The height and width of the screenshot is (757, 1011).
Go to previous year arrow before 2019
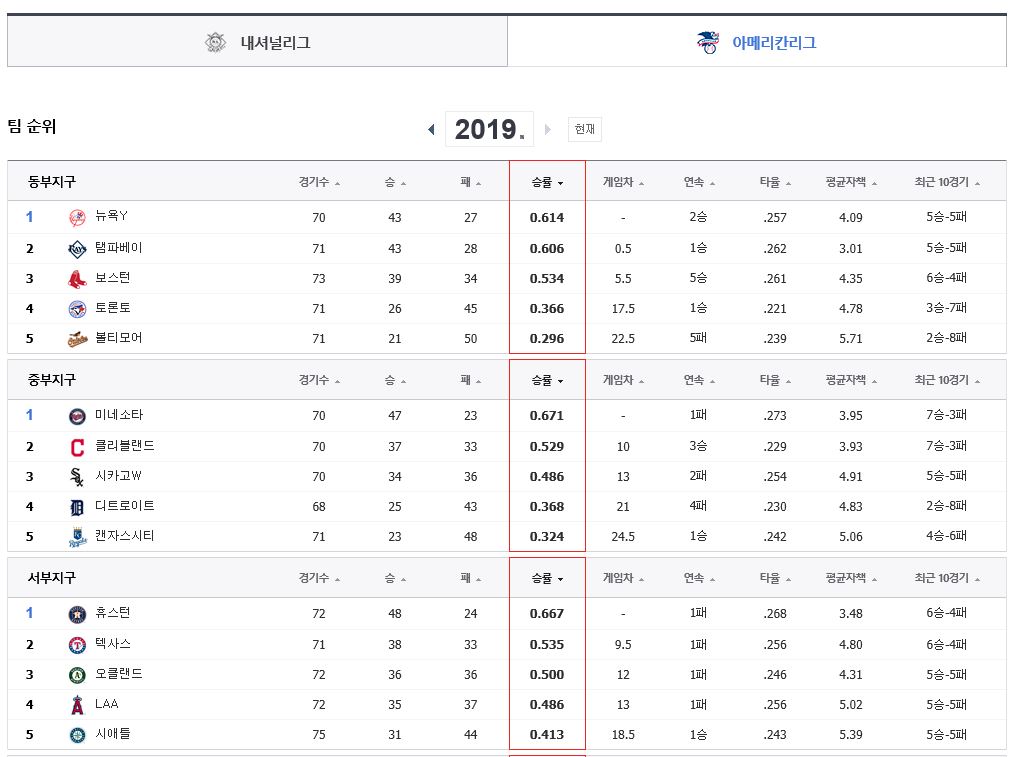[x=431, y=130]
